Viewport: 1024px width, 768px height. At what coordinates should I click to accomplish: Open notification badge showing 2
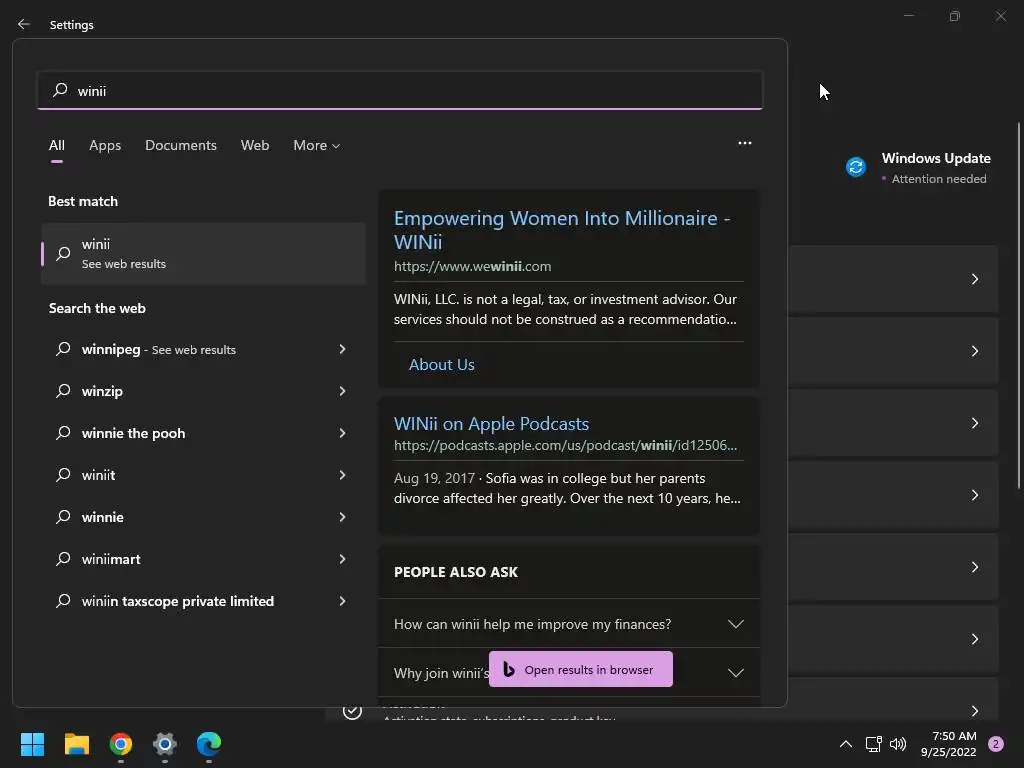(996, 744)
